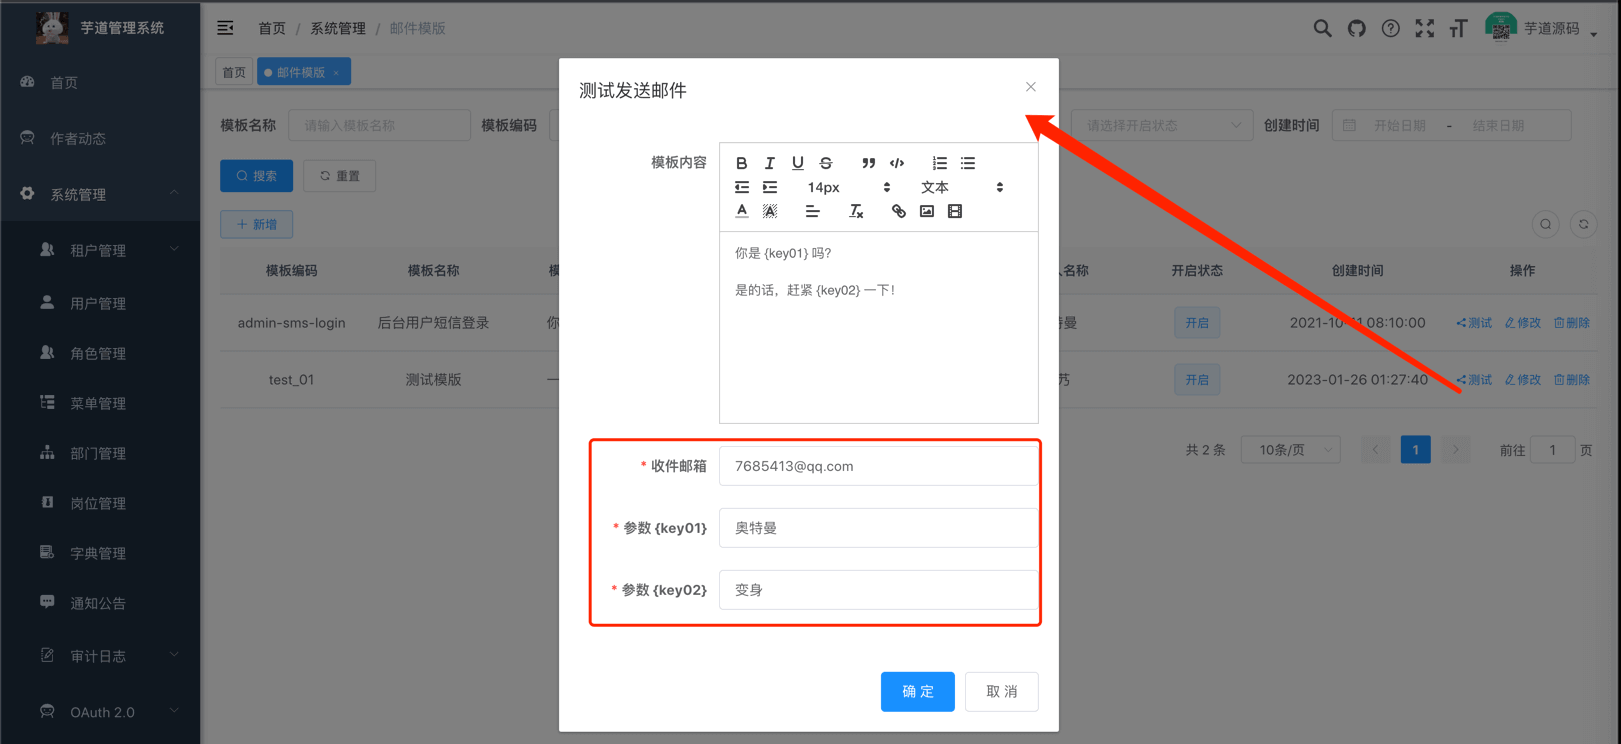
Task: Open 用户管理 in the sidebar
Action: pos(98,303)
